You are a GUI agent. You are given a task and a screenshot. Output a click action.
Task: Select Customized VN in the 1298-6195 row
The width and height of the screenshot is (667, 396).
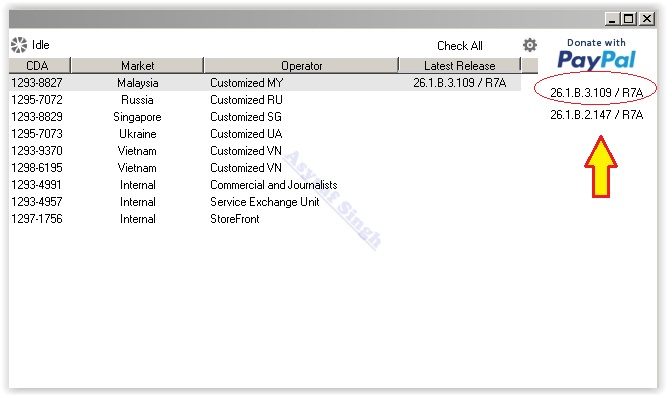pyautogui.click(x=246, y=168)
